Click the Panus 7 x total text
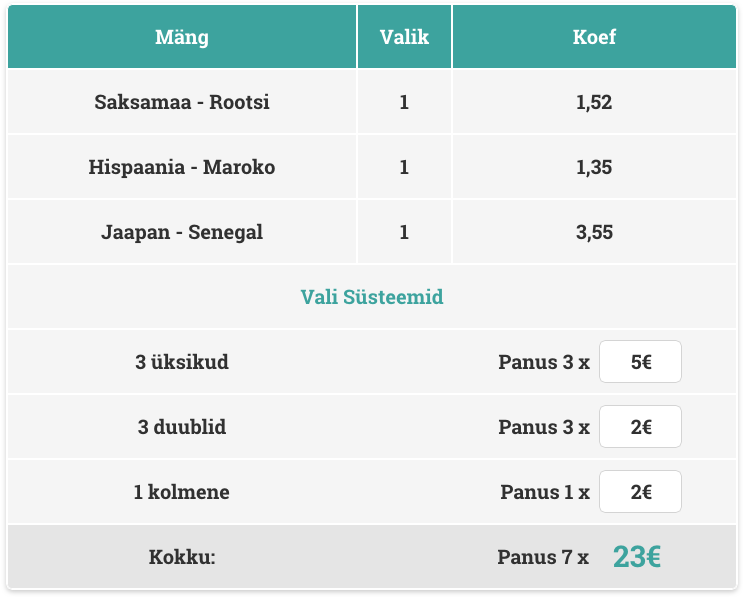This screenshot has width=743, height=597. (543, 557)
